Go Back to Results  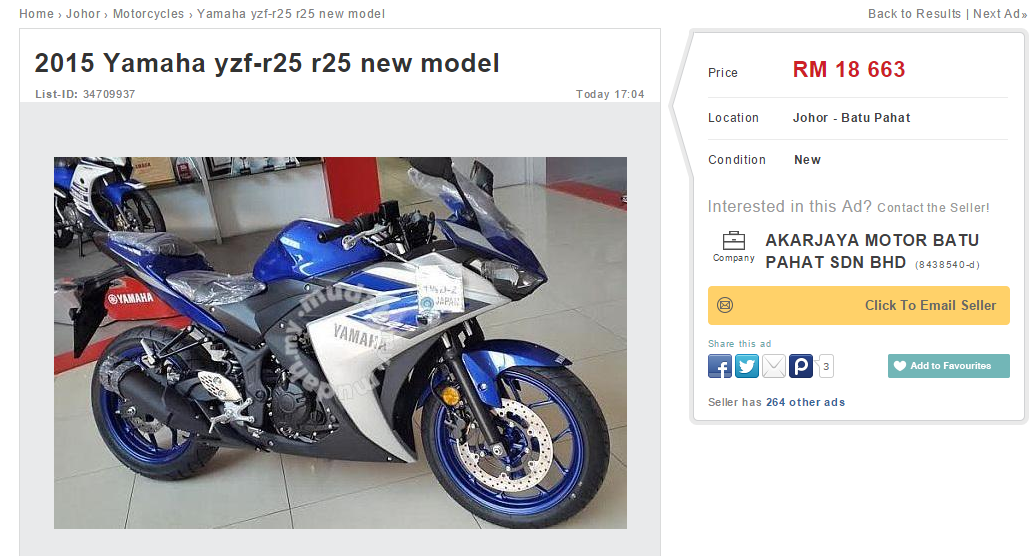pos(914,14)
